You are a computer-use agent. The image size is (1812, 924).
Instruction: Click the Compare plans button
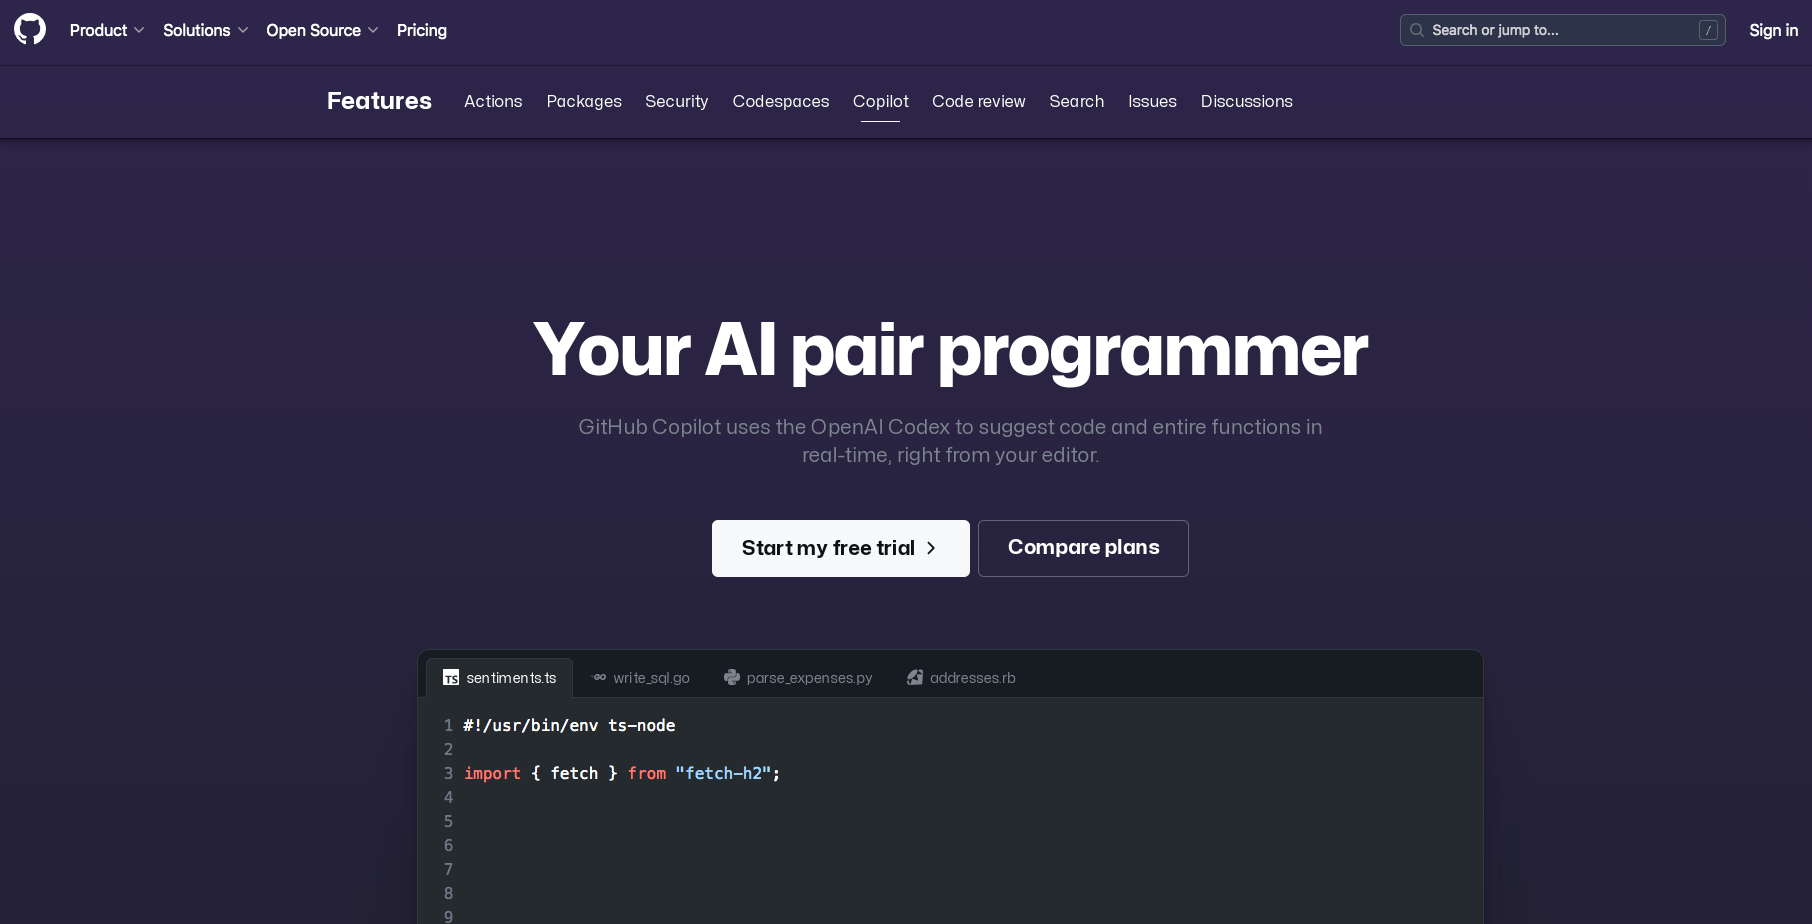tap(1083, 548)
